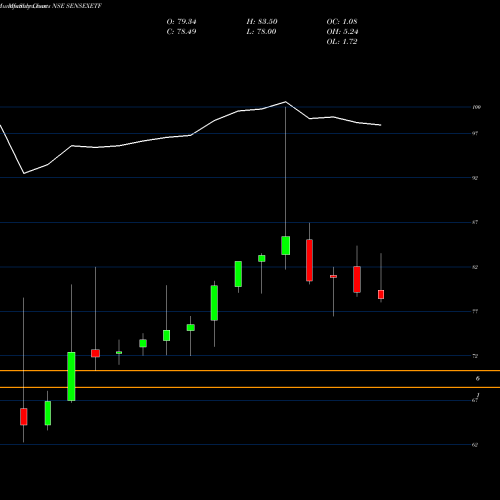
Task: Click the 100 price axis label
Action: tap(476, 107)
